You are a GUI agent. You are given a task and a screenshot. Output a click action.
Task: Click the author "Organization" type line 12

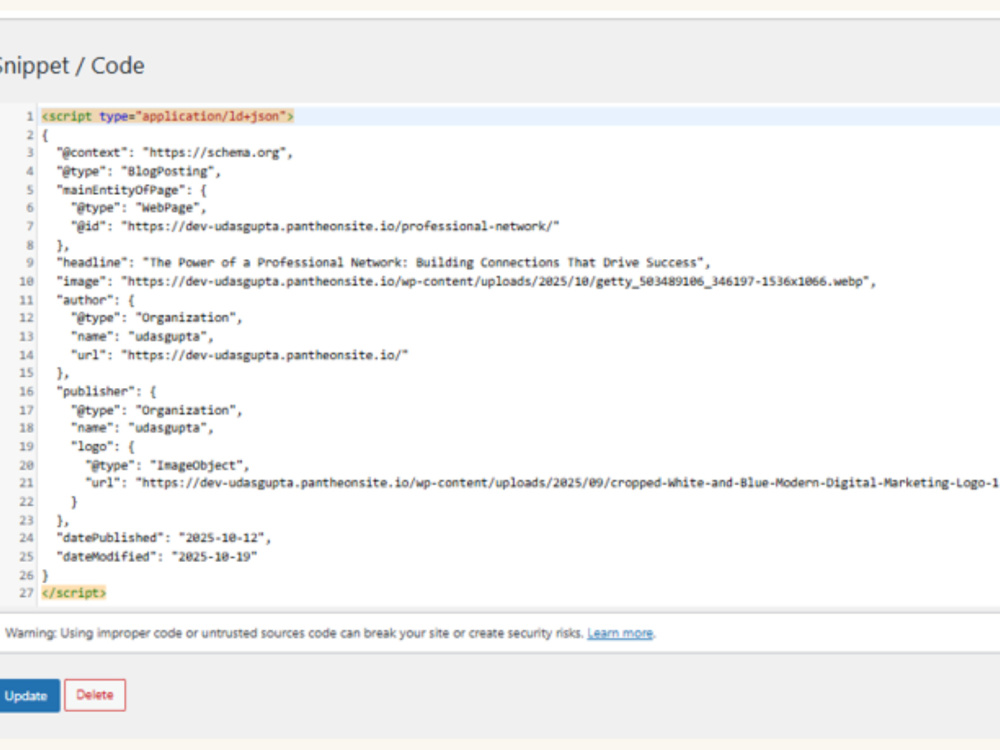pyautogui.click(x=156, y=318)
